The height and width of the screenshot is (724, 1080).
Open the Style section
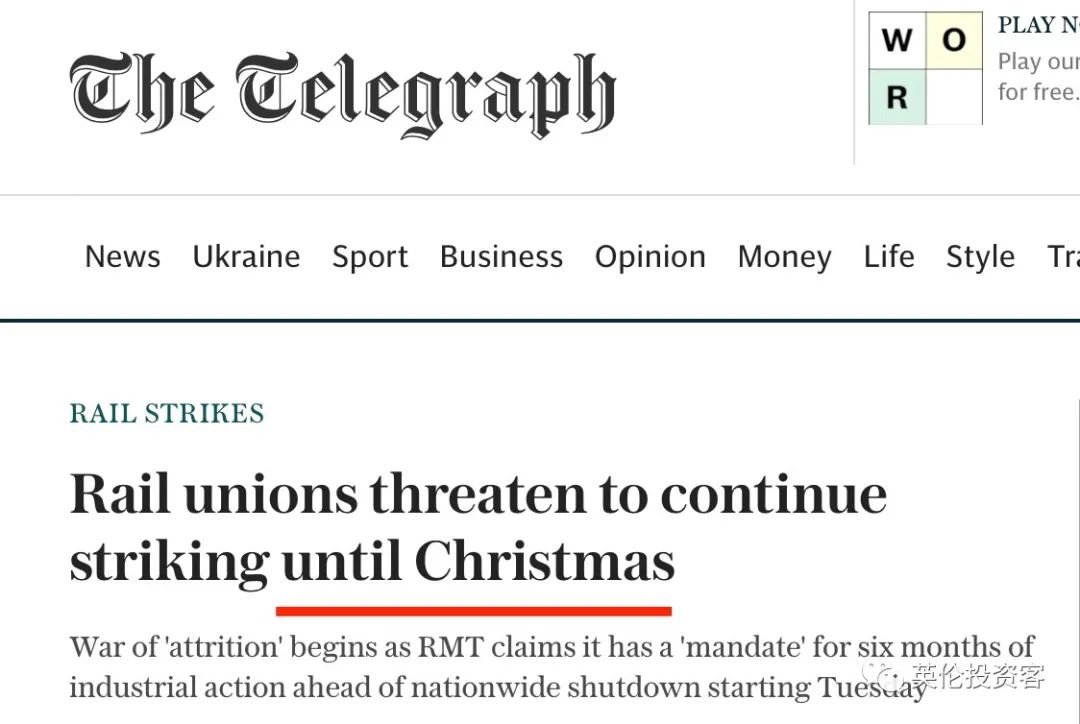(x=980, y=257)
